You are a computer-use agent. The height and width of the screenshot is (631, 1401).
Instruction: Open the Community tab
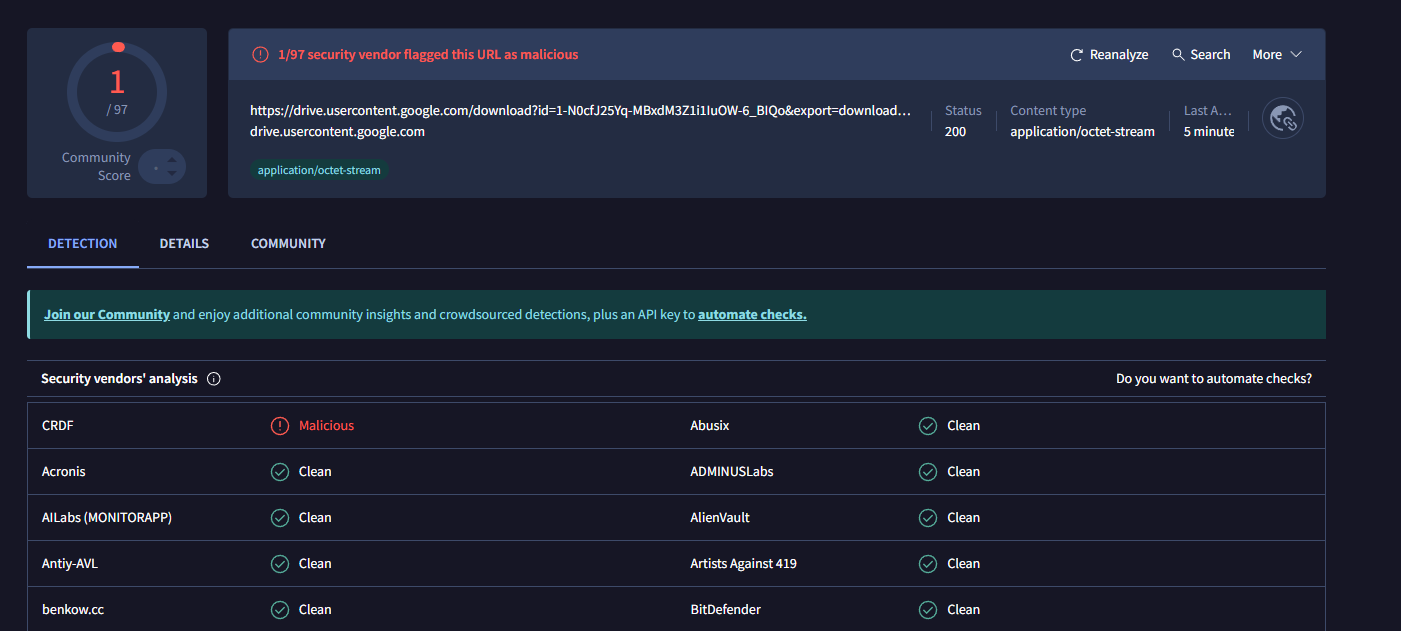[x=288, y=243]
